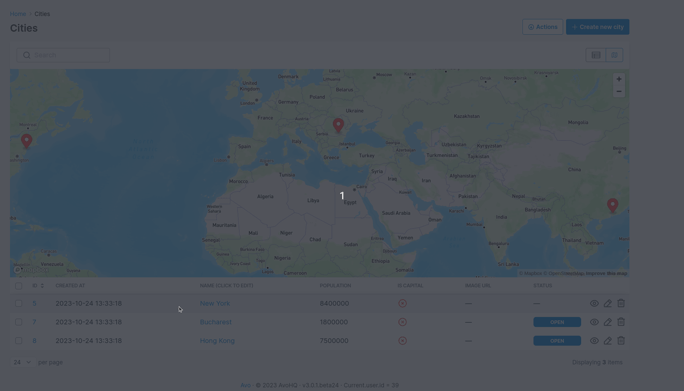This screenshot has width=684, height=391.
Task: Click the New York is-capital status icon
Action: pos(403,303)
